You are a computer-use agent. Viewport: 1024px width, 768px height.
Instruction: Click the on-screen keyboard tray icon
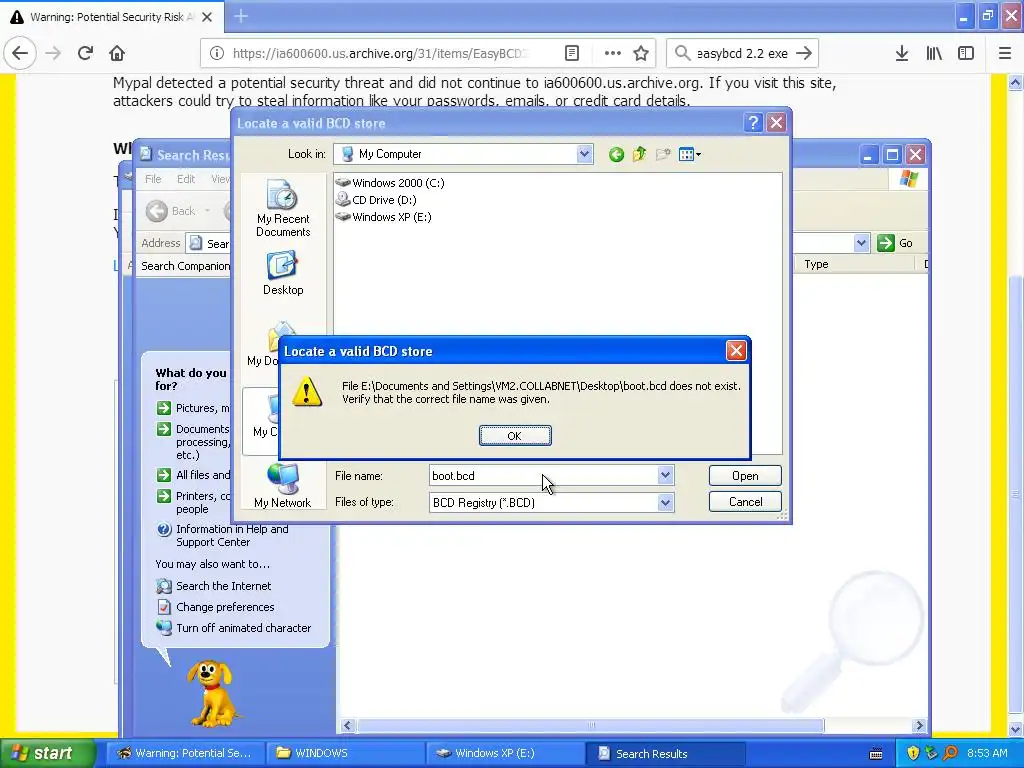tap(876, 754)
